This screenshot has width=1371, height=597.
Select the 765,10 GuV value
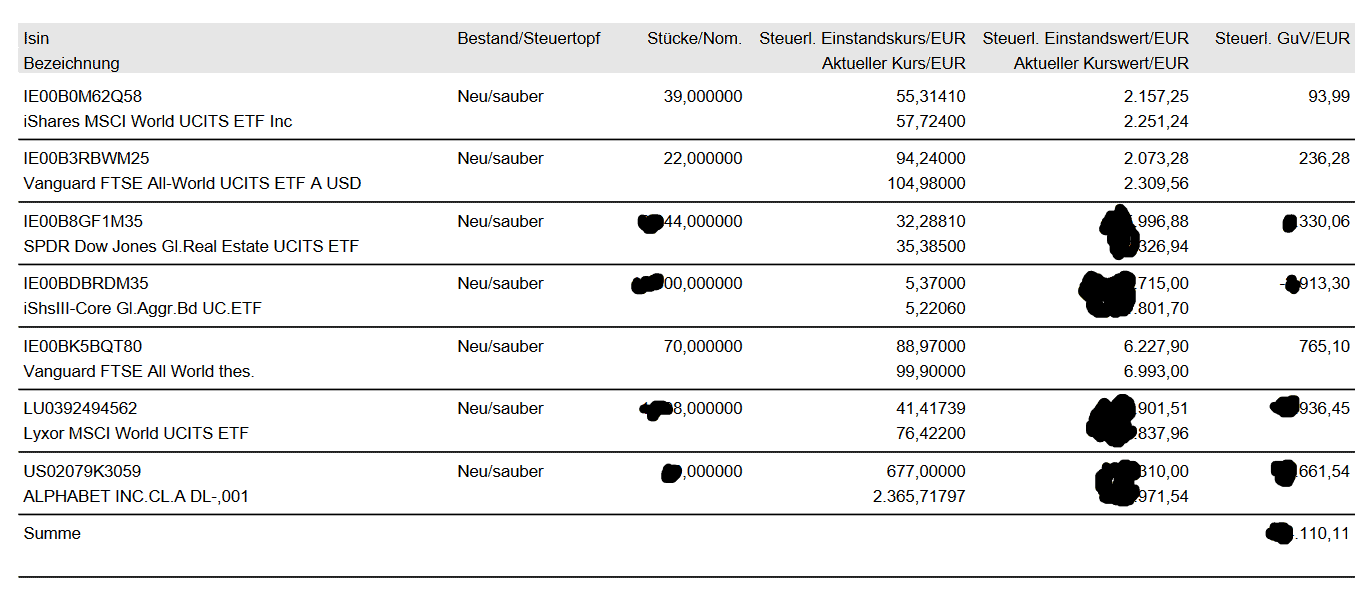(x=1324, y=346)
